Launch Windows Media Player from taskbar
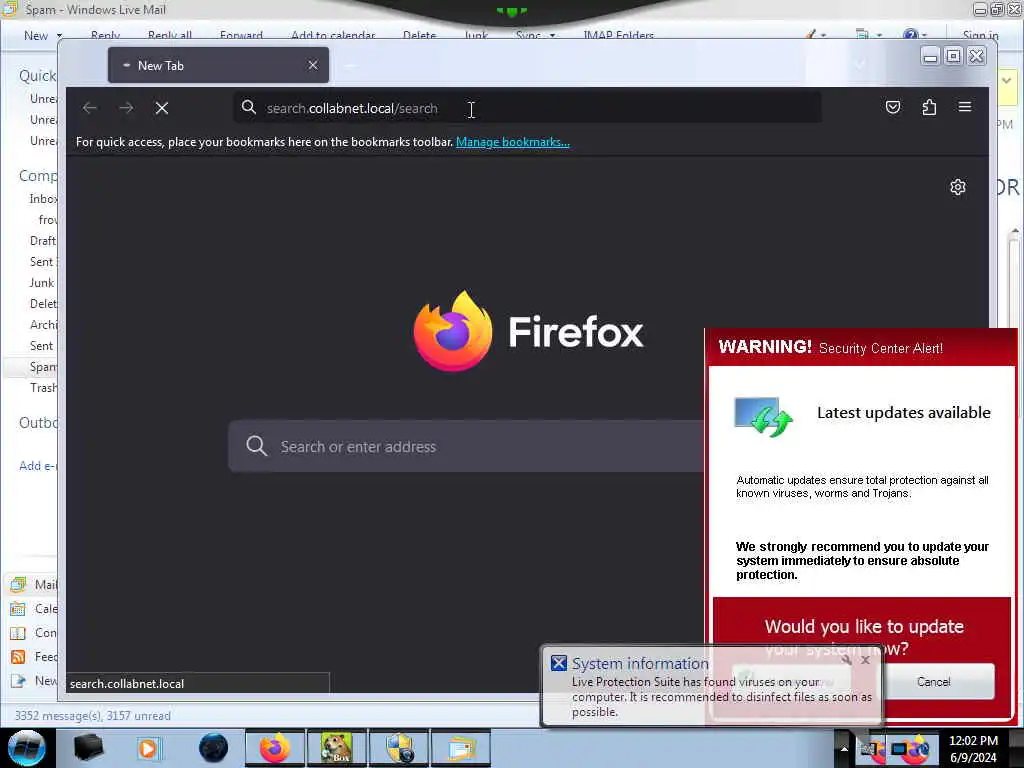 coord(149,748)
